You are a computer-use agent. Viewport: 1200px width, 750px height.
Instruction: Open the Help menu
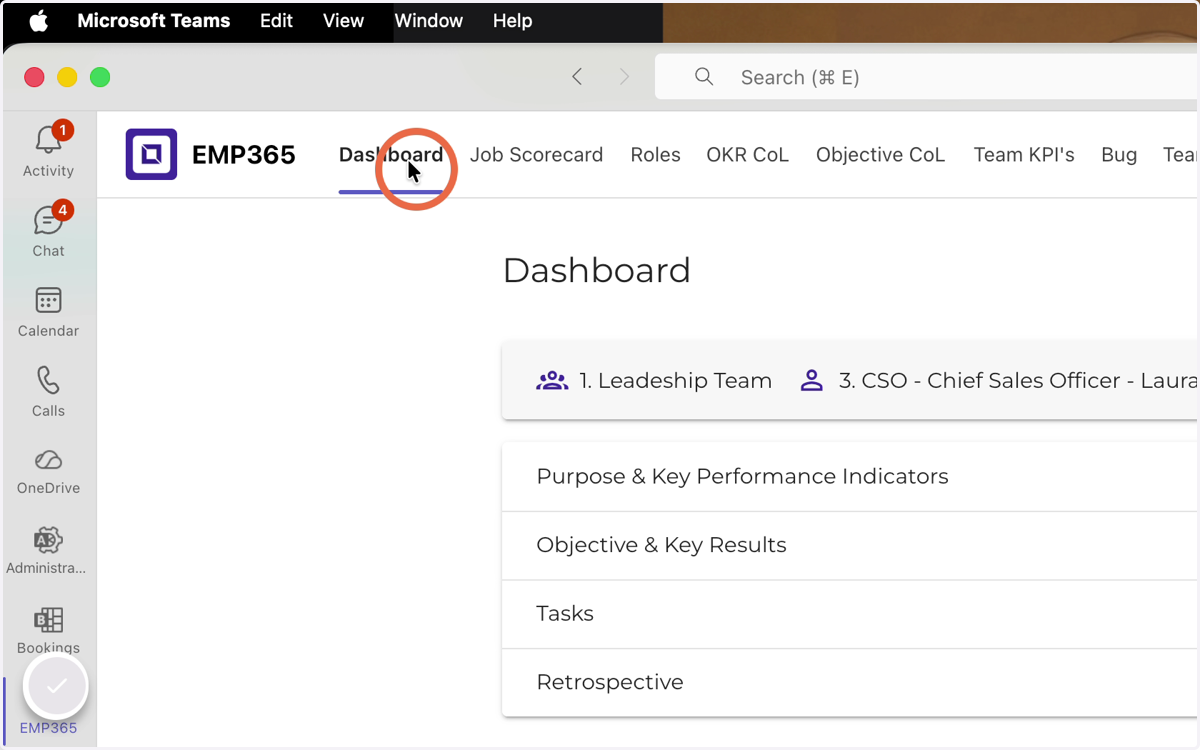[x=512, y=21]
